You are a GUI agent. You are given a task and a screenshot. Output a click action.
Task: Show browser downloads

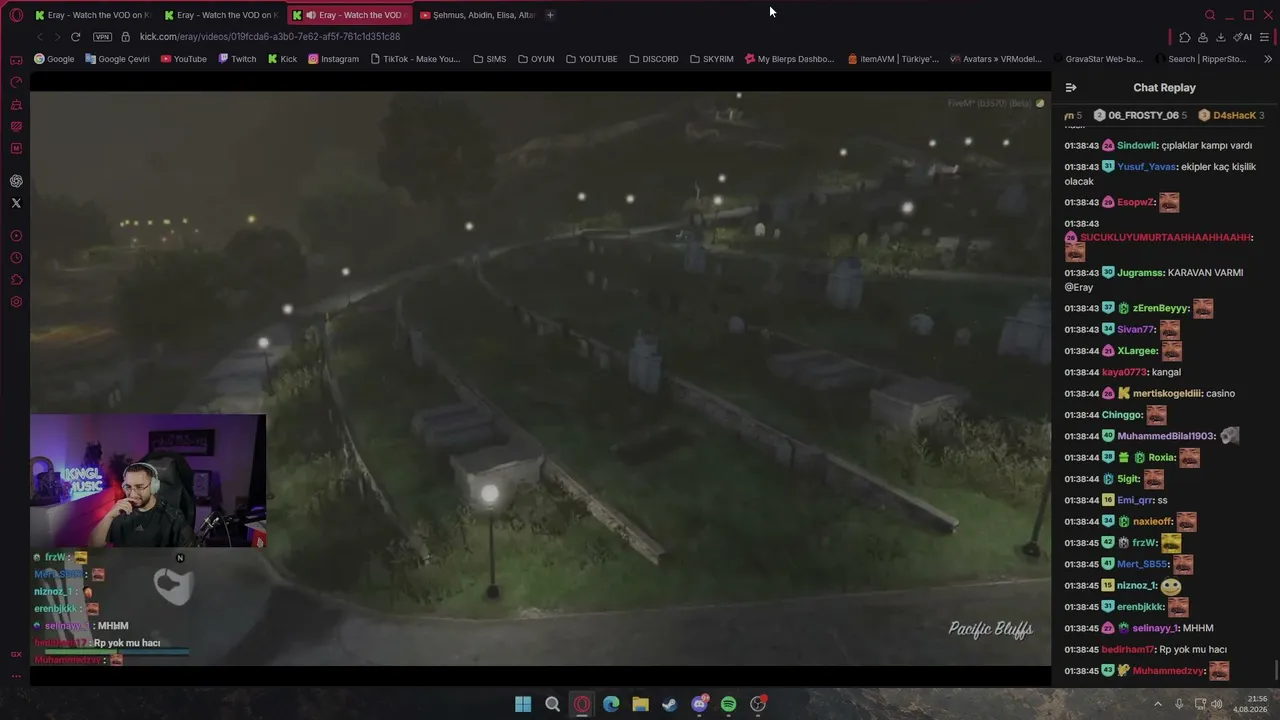click(x=1221, y=37)
